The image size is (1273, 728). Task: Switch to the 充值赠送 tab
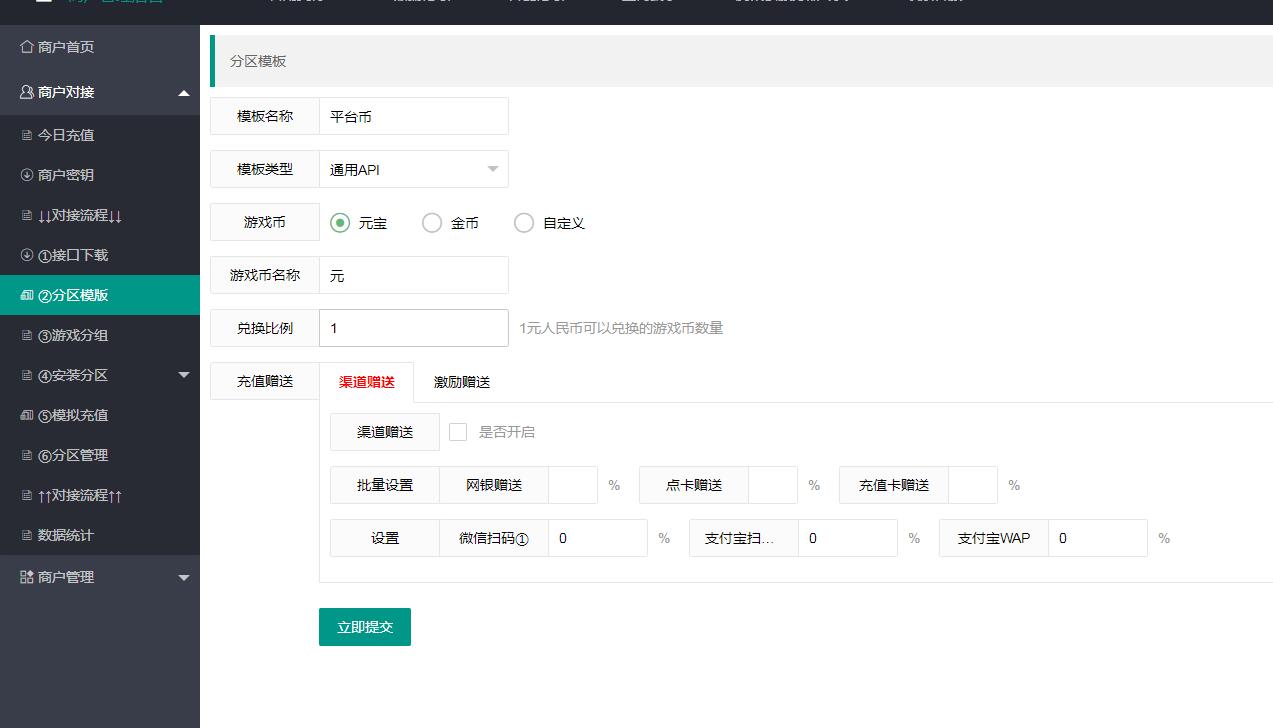pyautogui.click(x=265, y=381)
